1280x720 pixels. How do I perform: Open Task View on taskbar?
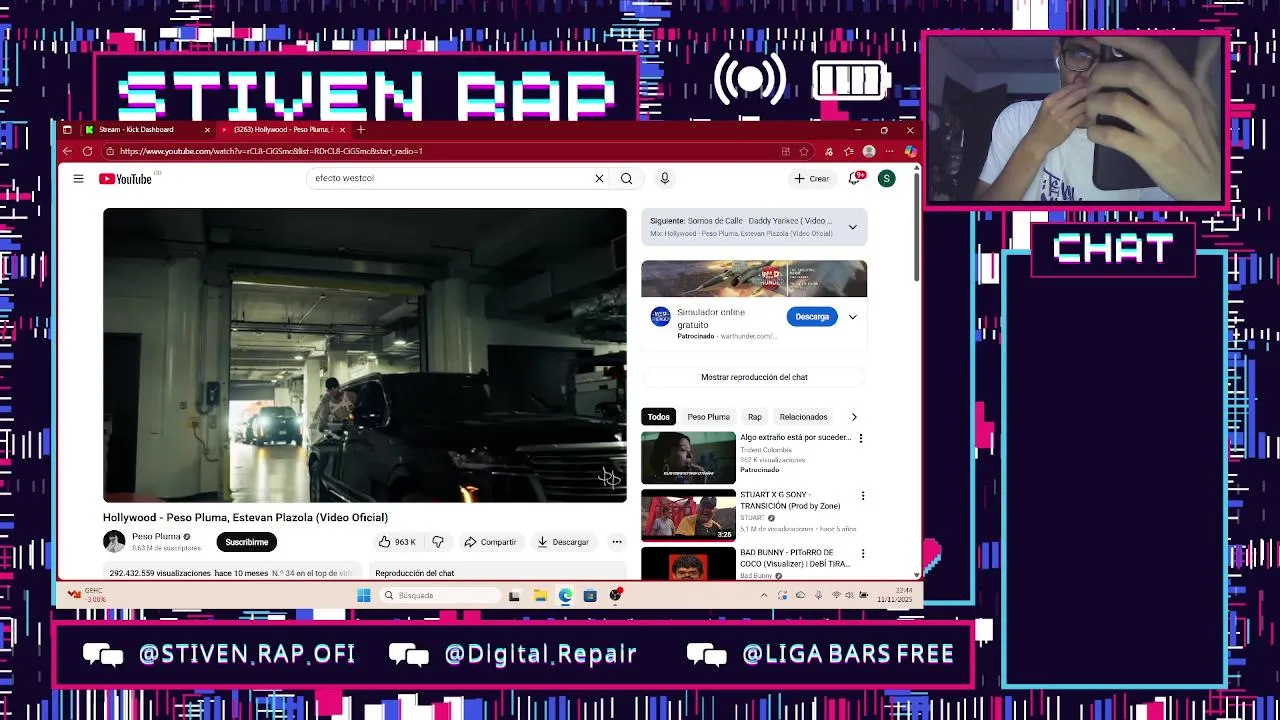514,595
